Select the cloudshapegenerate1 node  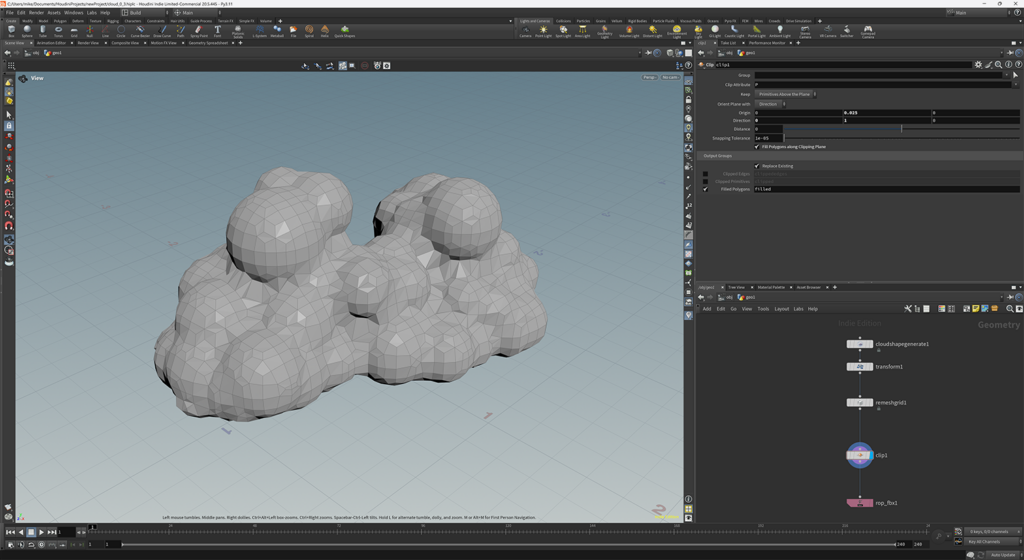pos(859,344)
